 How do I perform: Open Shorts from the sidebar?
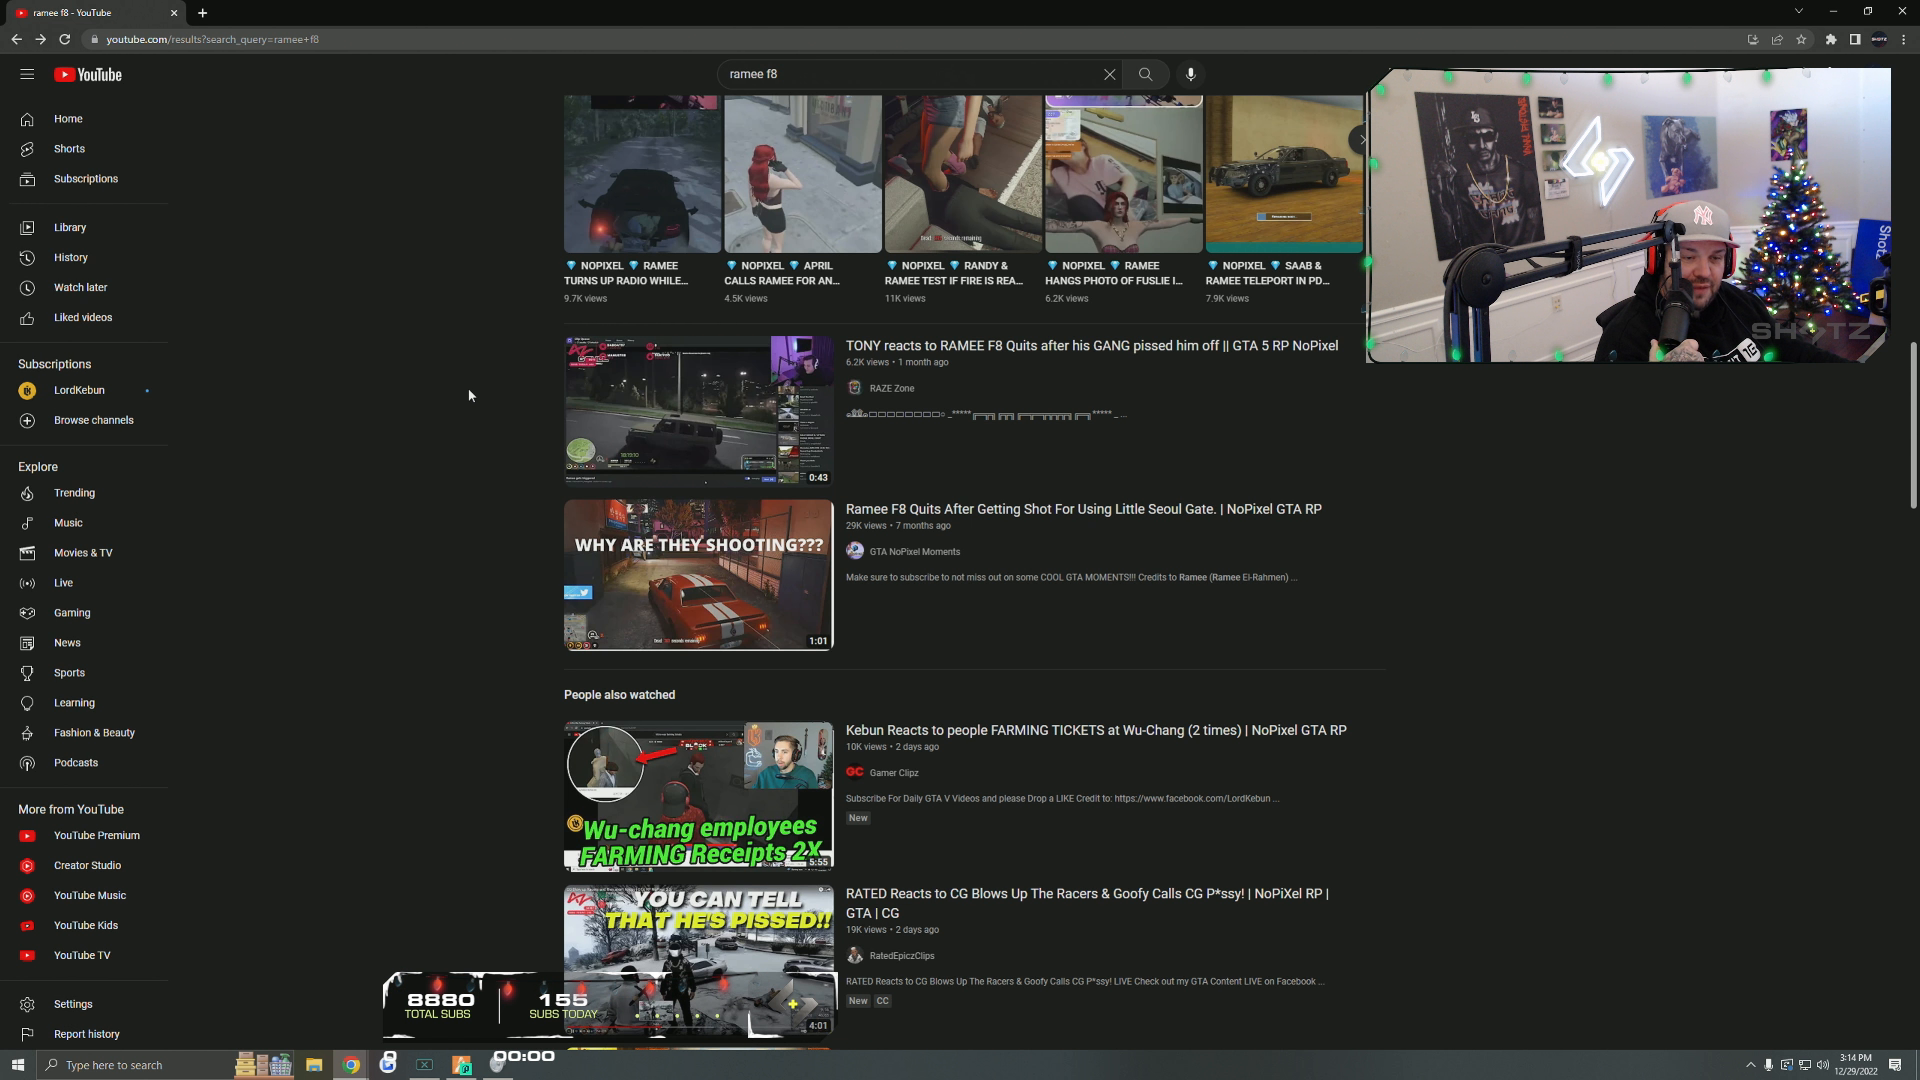click(x=69, y=148)
